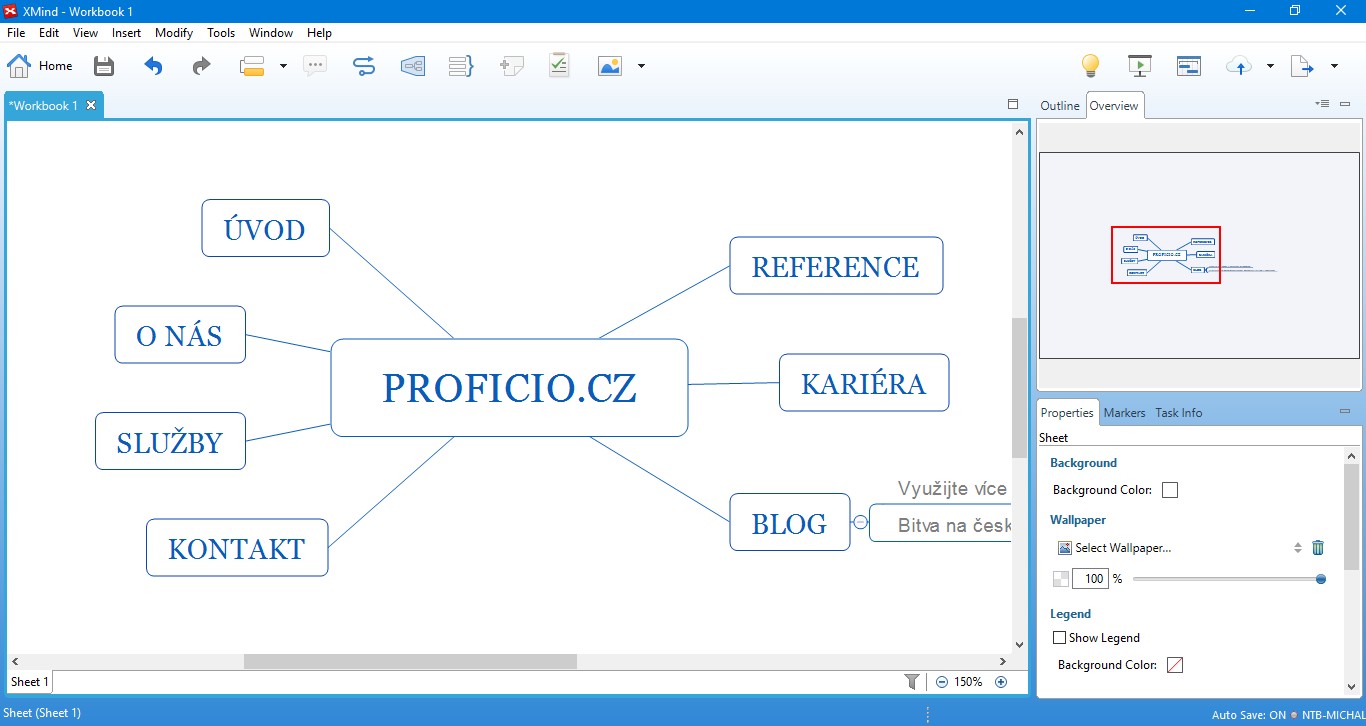
Task: Select the KONTAKT topic
Action: pyautogui.click(x=237, y=548)
